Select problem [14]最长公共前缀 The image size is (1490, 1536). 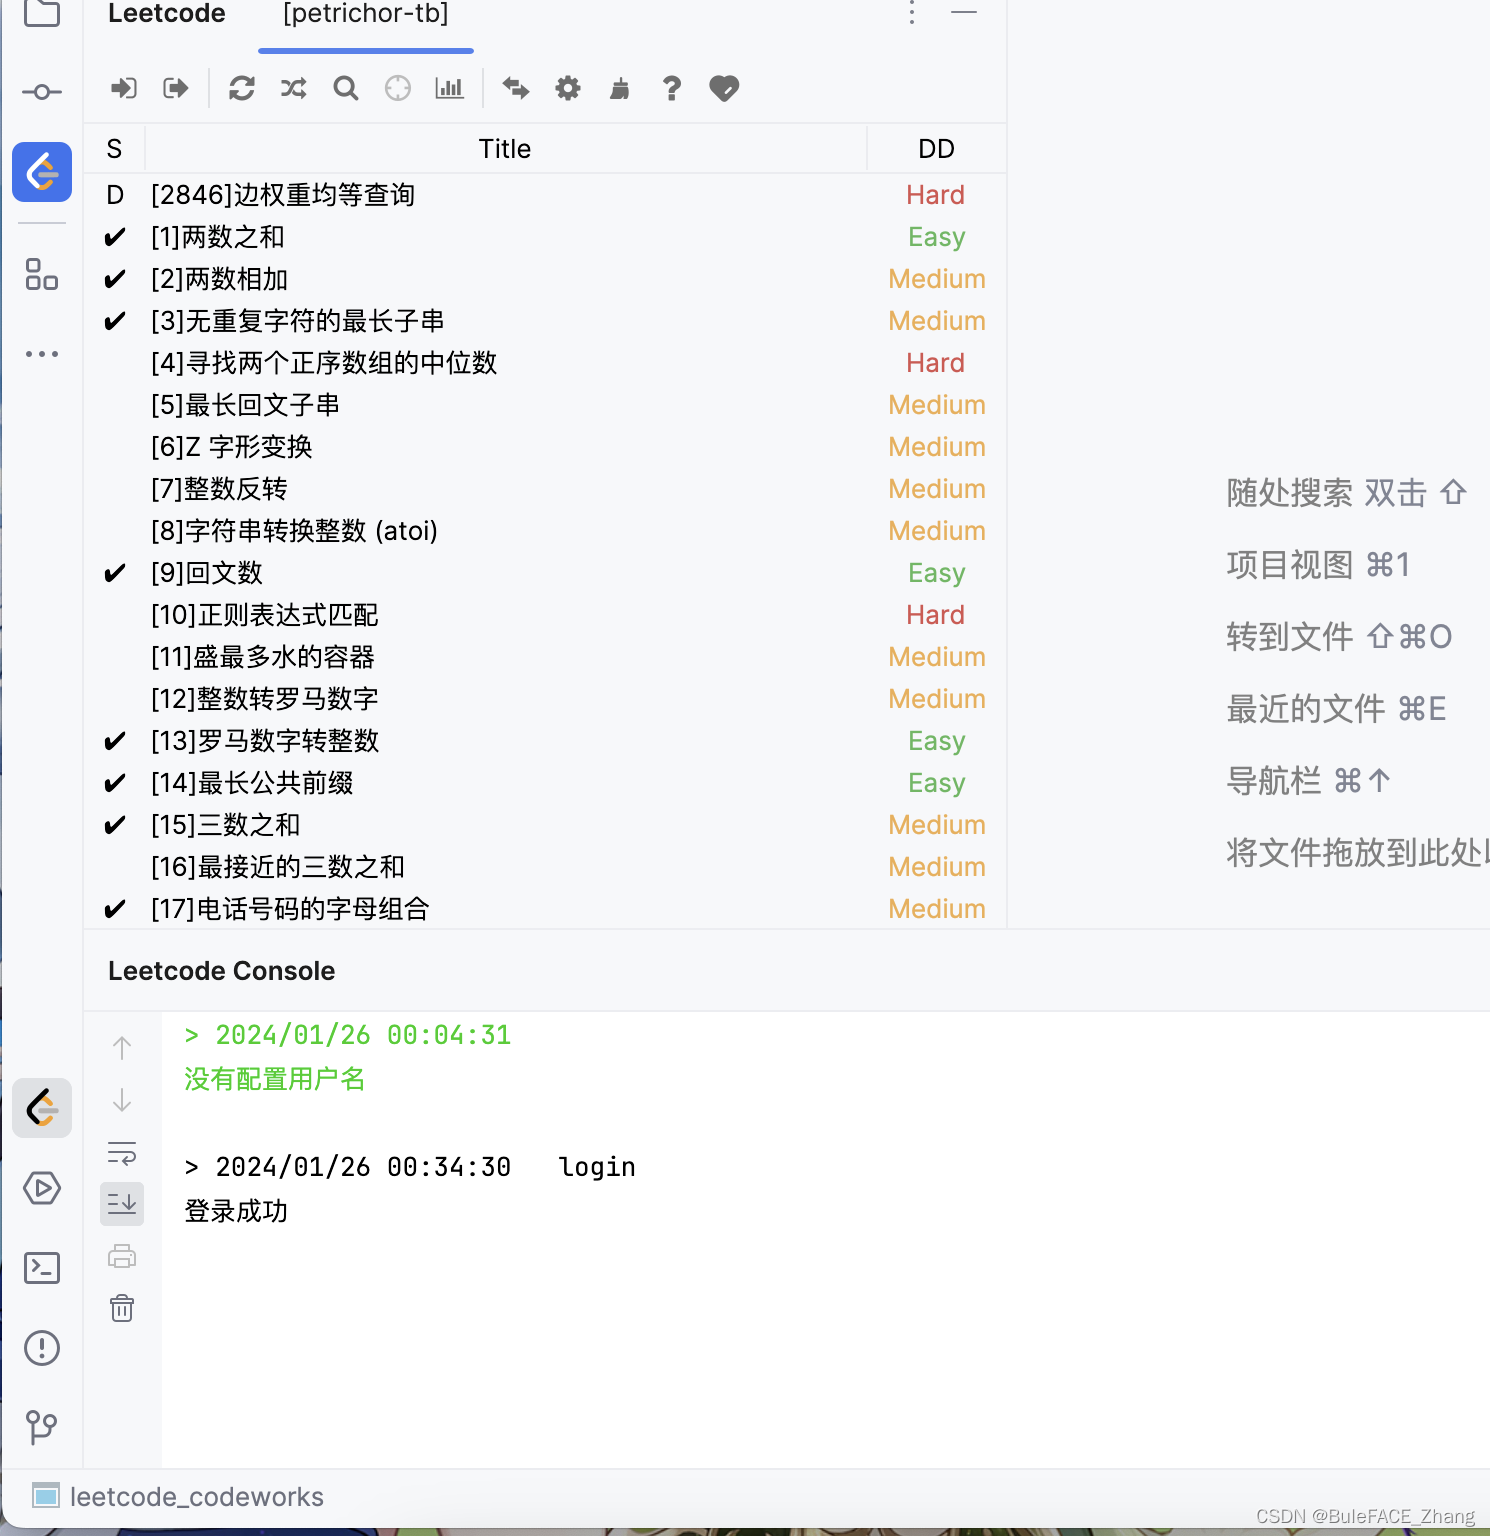point(545,783)
